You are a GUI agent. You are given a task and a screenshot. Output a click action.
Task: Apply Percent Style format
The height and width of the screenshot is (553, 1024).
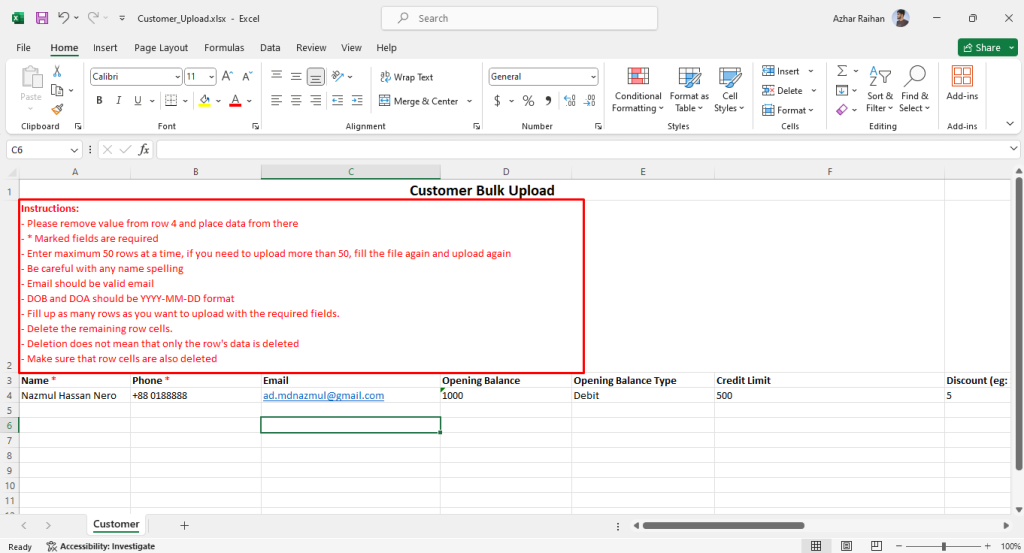(528, 101)
